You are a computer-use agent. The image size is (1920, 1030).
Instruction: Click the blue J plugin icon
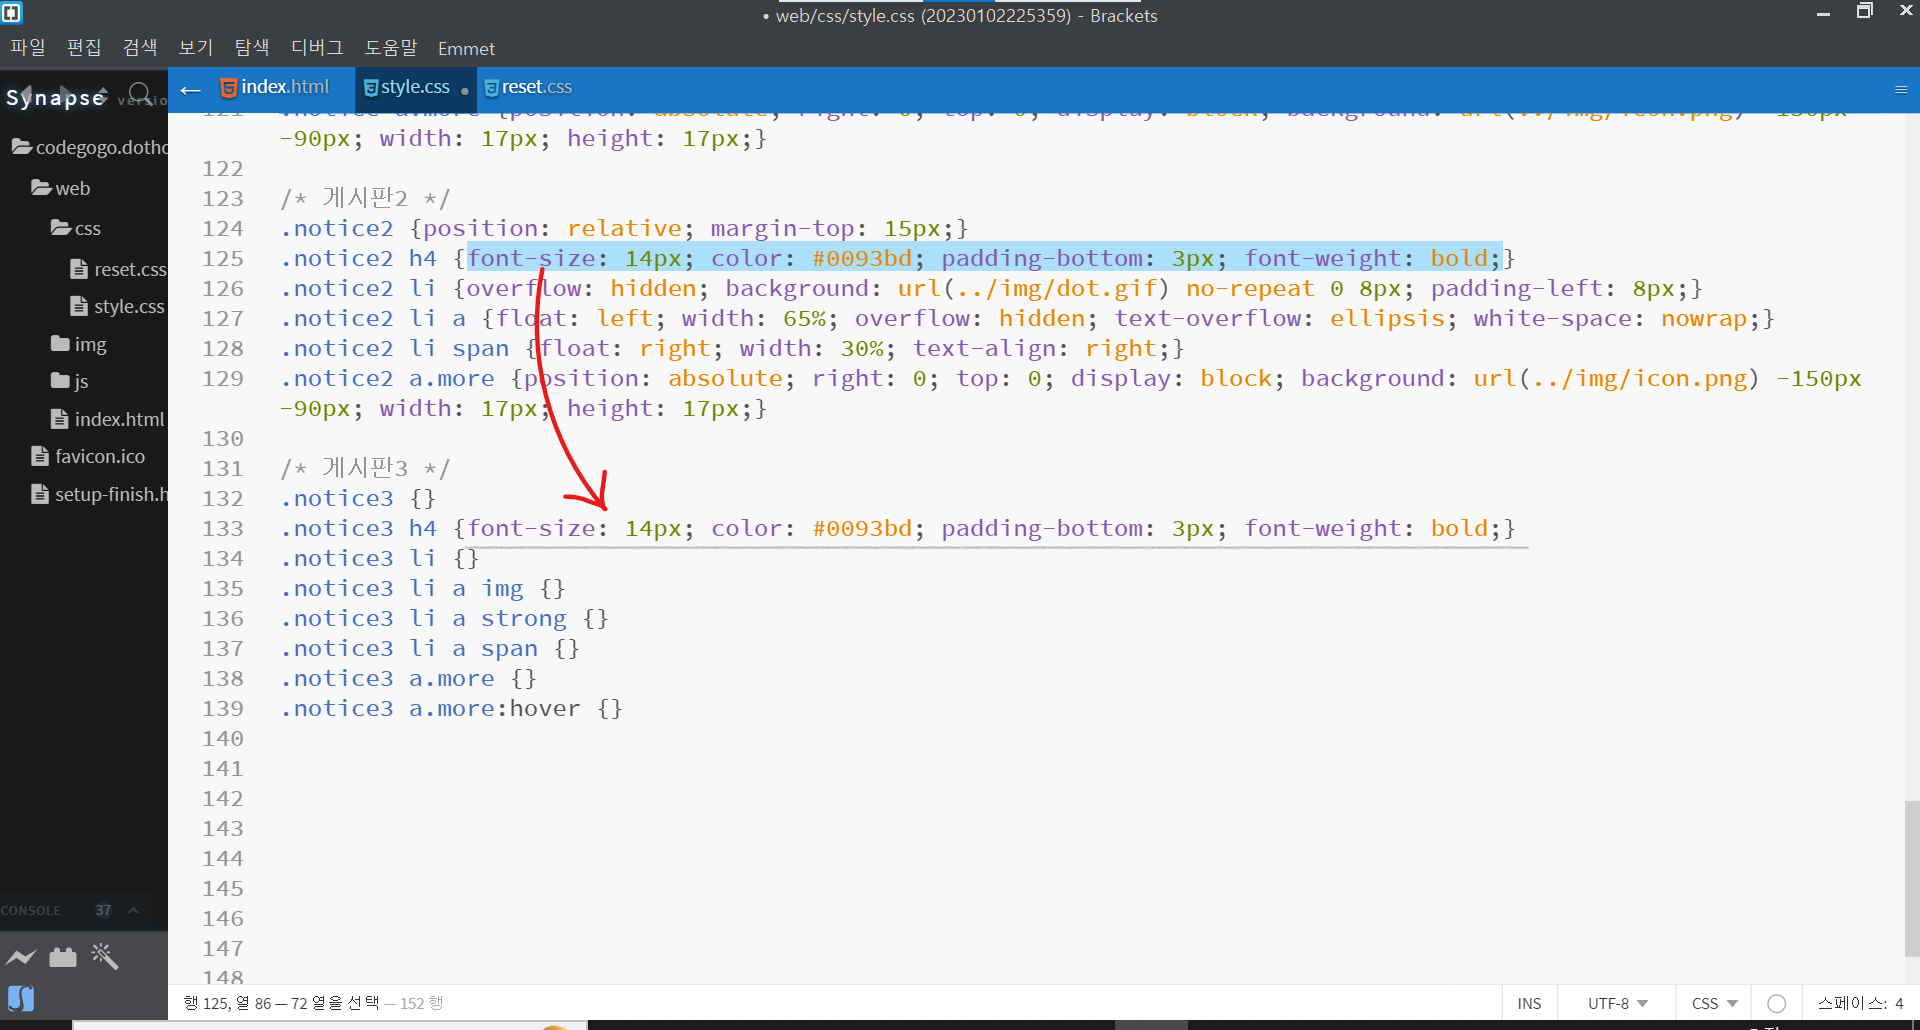21,998
